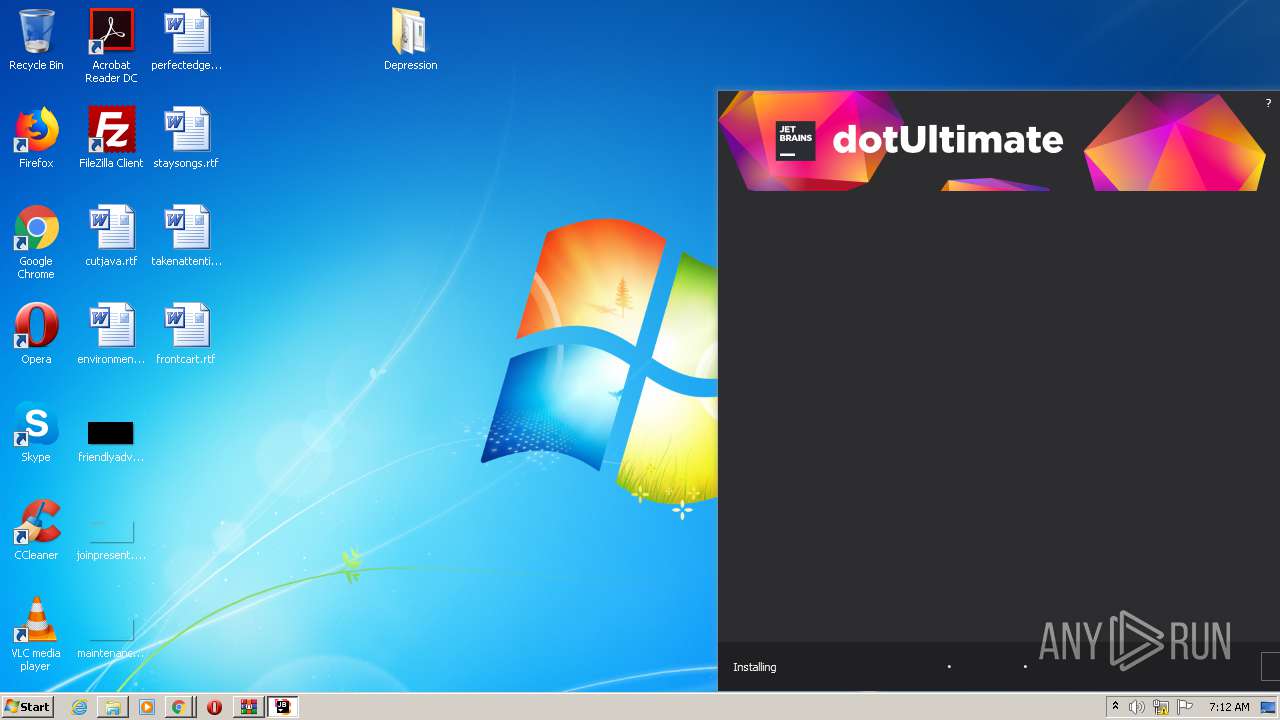Click the Show desktop button

coord(1268,707)
